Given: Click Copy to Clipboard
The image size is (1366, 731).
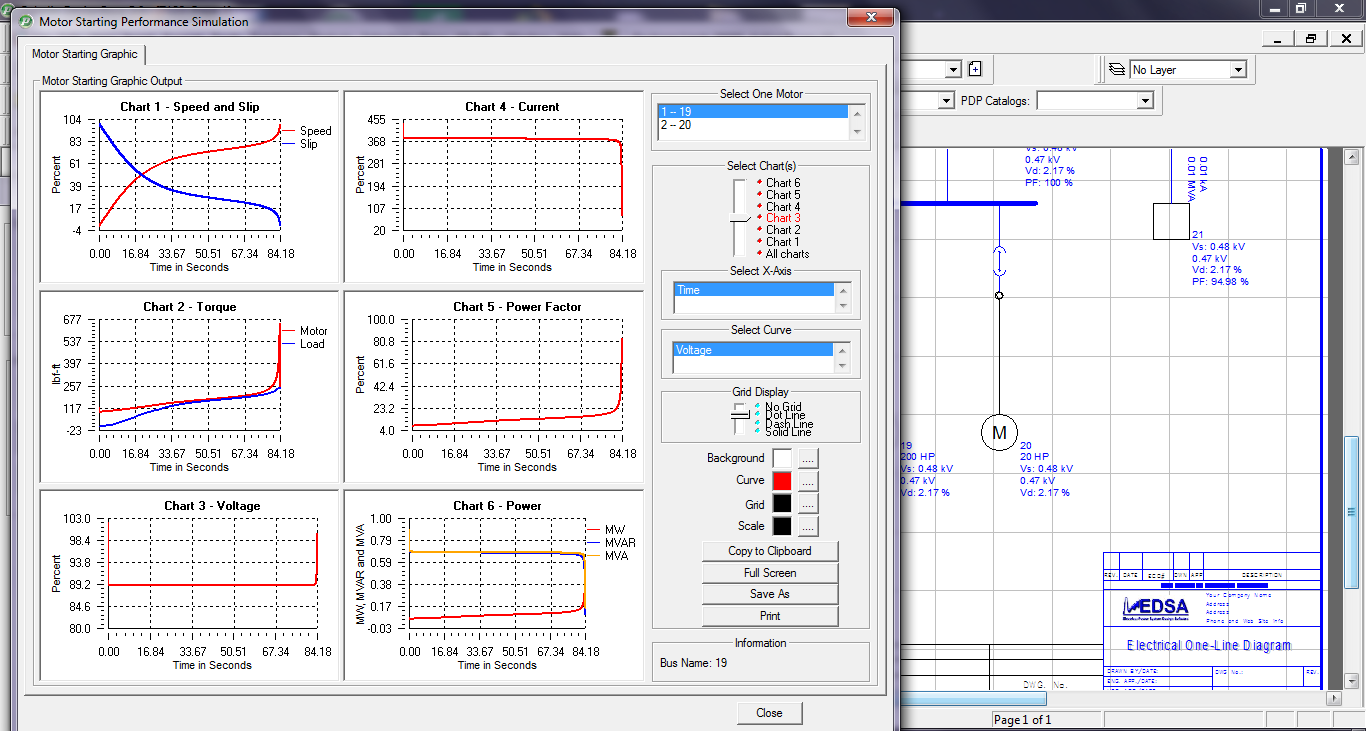Looking at the screenshot, I should (770, 551).
